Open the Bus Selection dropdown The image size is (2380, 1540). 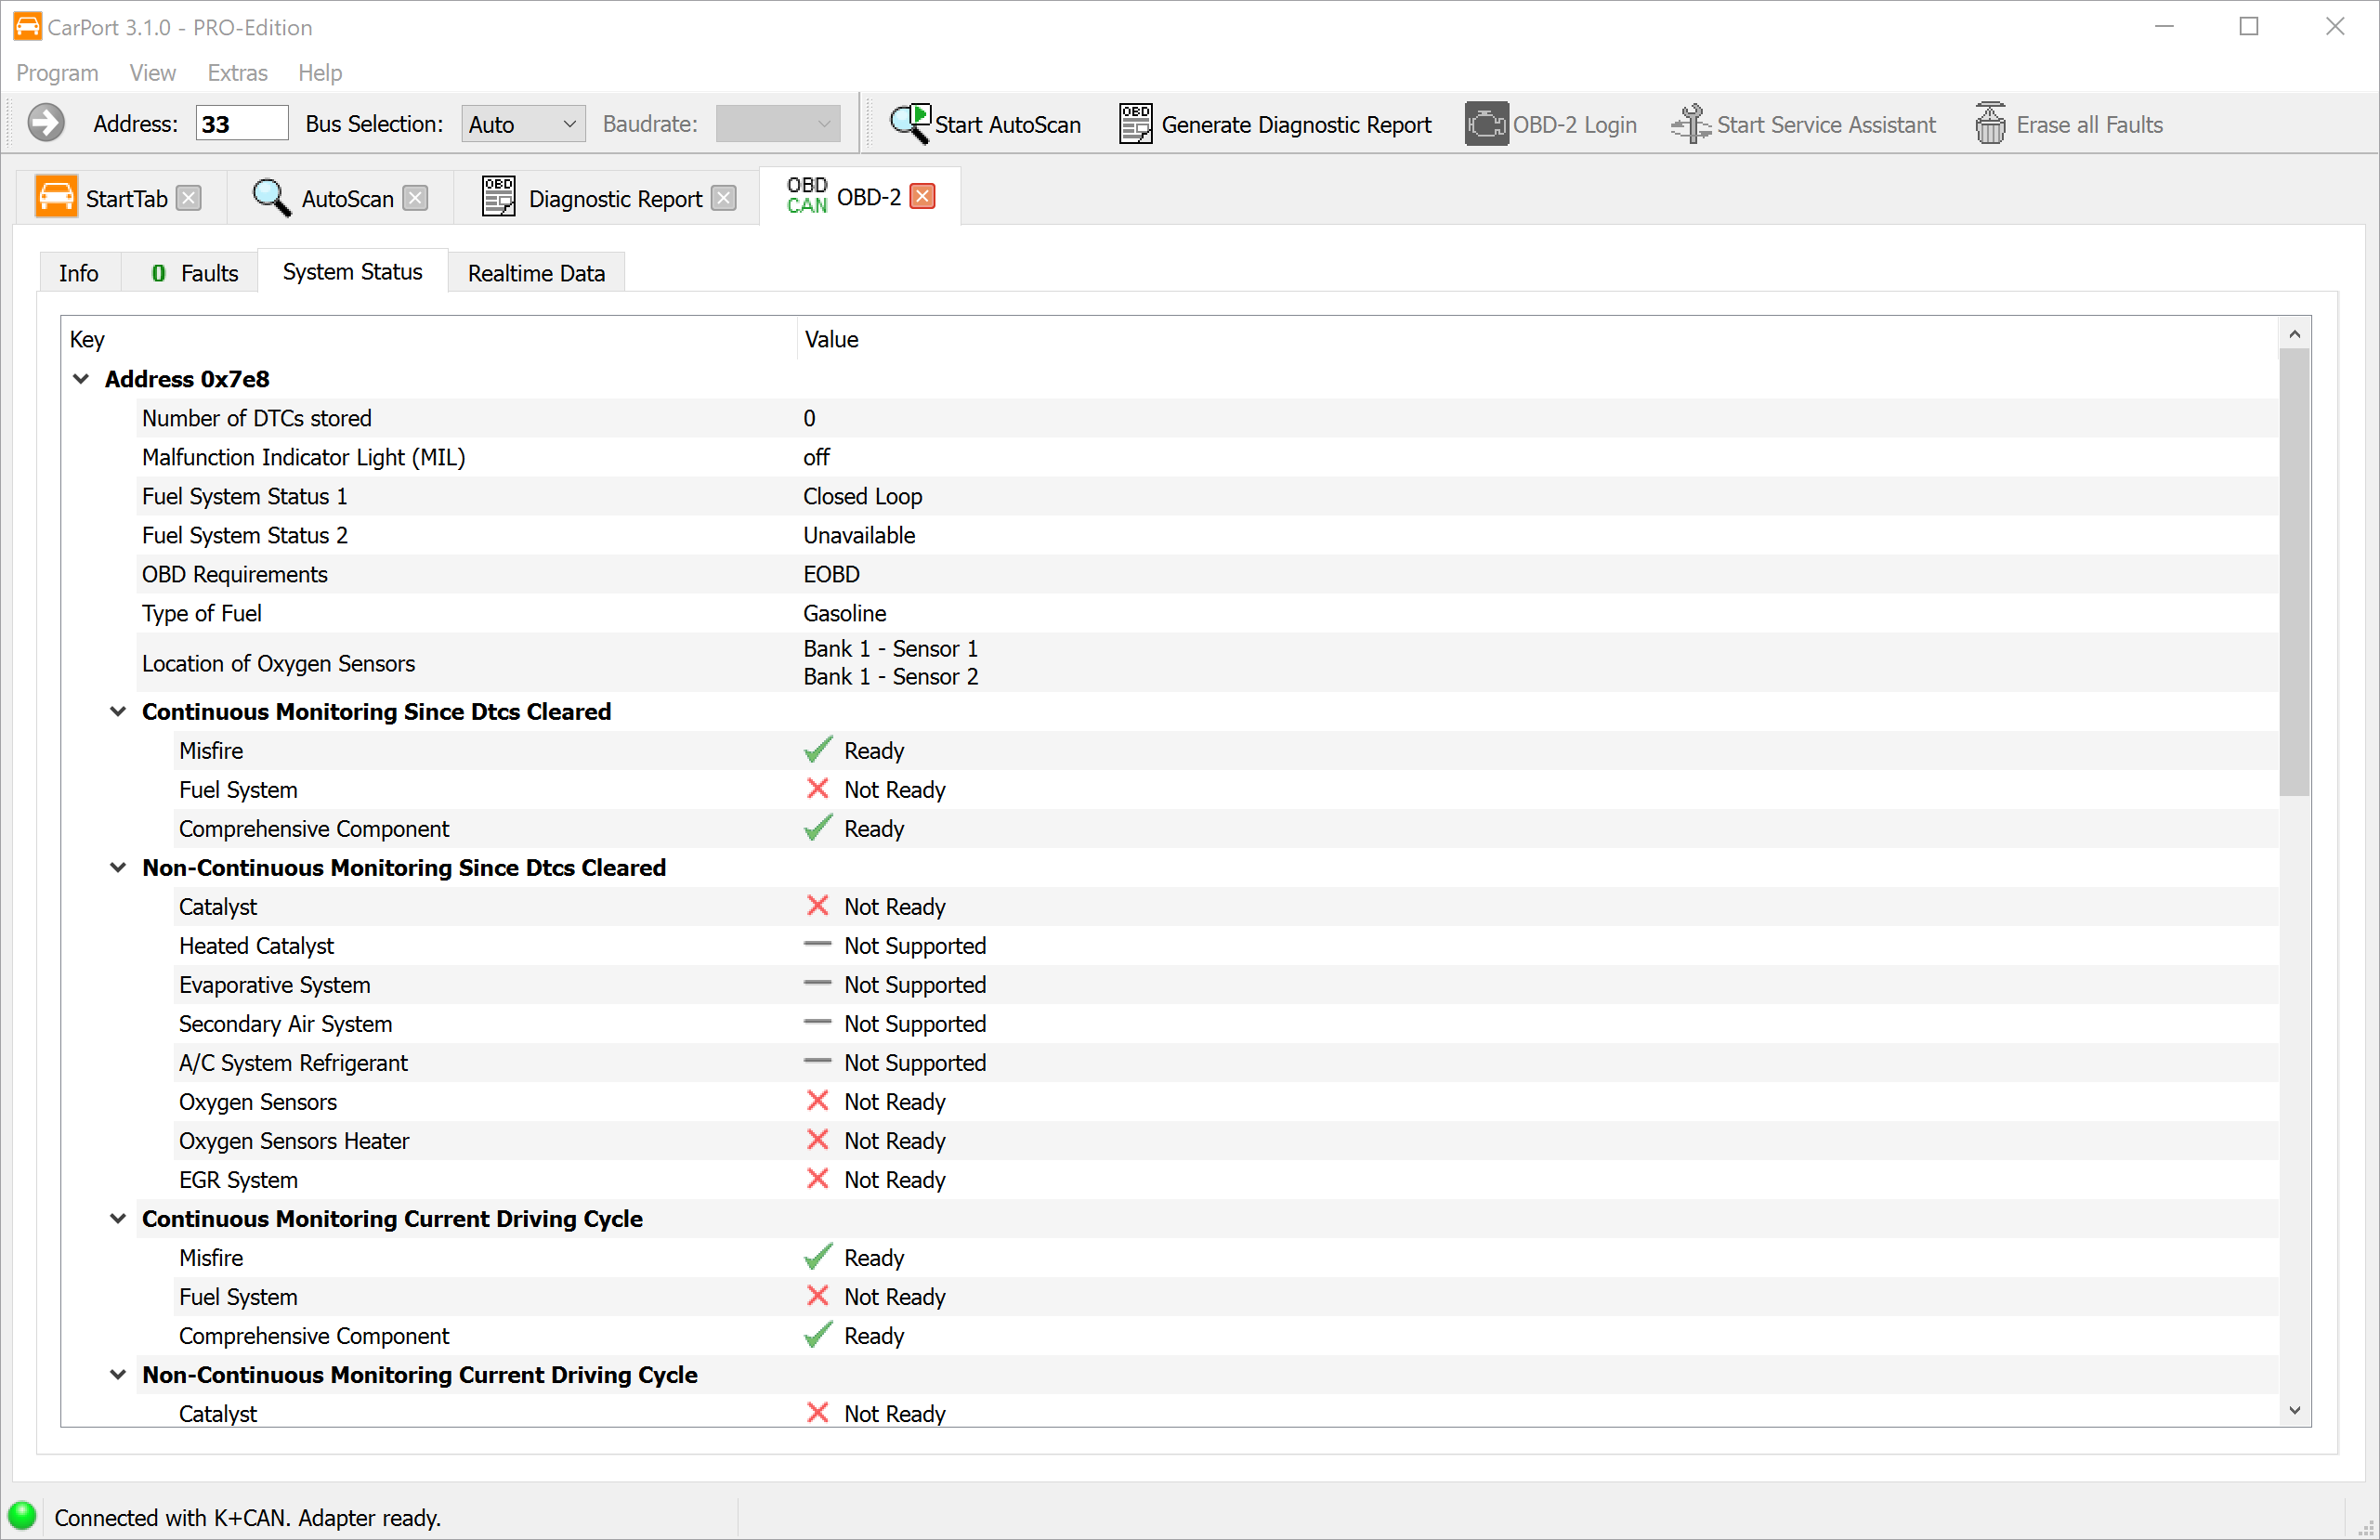click(523, 124)
